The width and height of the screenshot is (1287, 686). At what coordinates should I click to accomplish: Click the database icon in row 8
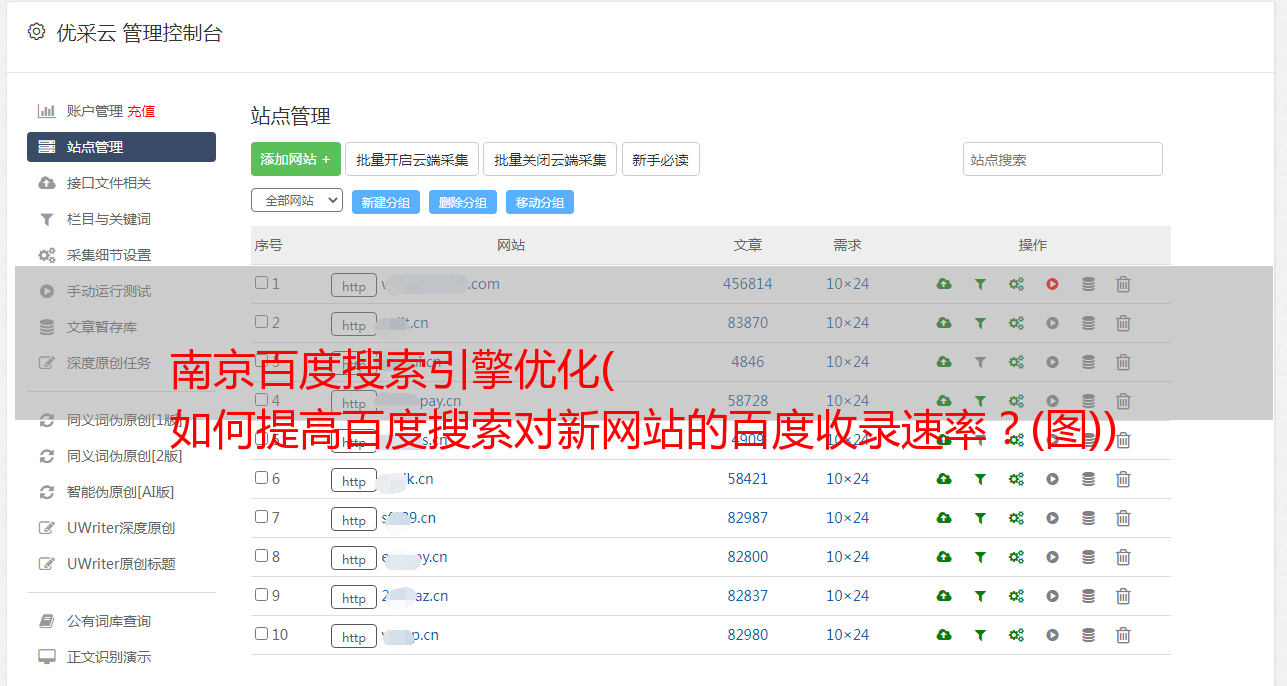click(x=1088, y=557)
